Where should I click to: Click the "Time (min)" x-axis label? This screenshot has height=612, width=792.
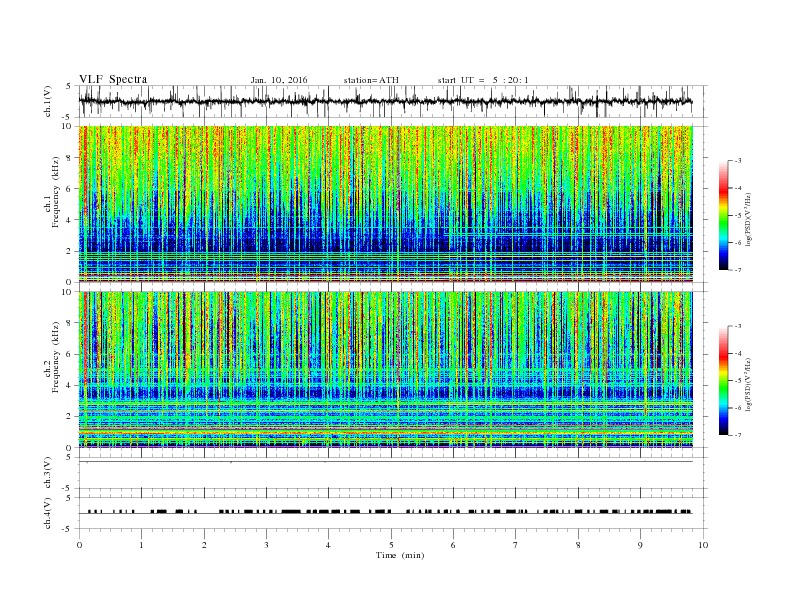pos(400,555)
